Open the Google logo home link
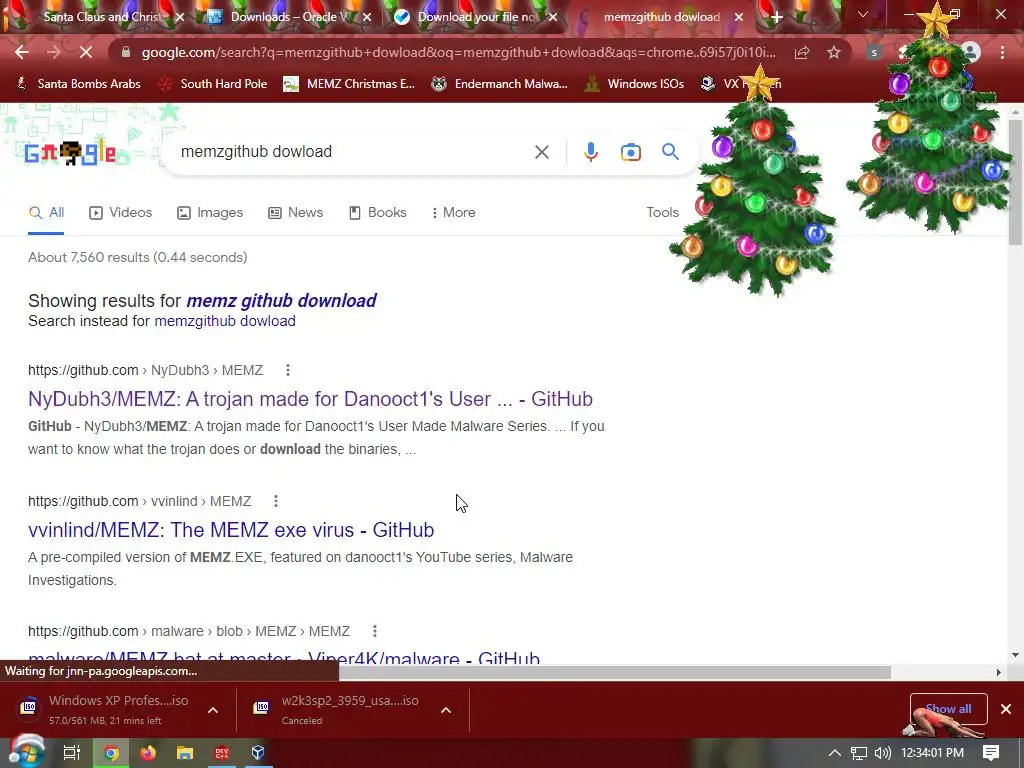1024x768 pixels. [x=71, y=153]
